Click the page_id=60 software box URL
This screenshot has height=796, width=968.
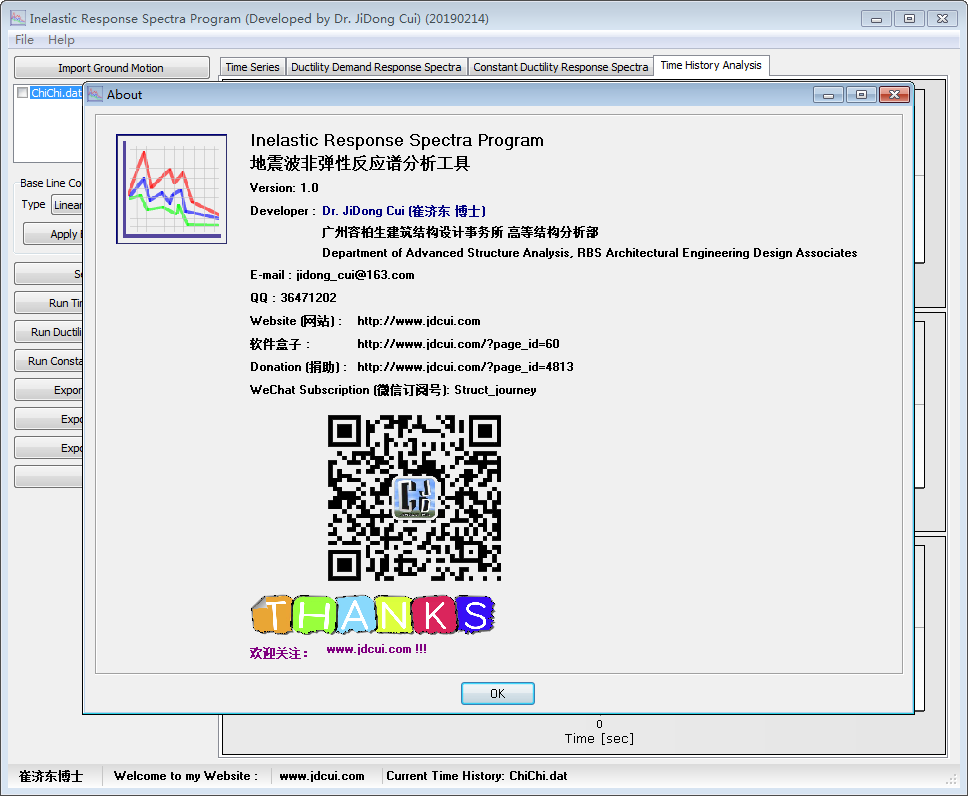458,344
